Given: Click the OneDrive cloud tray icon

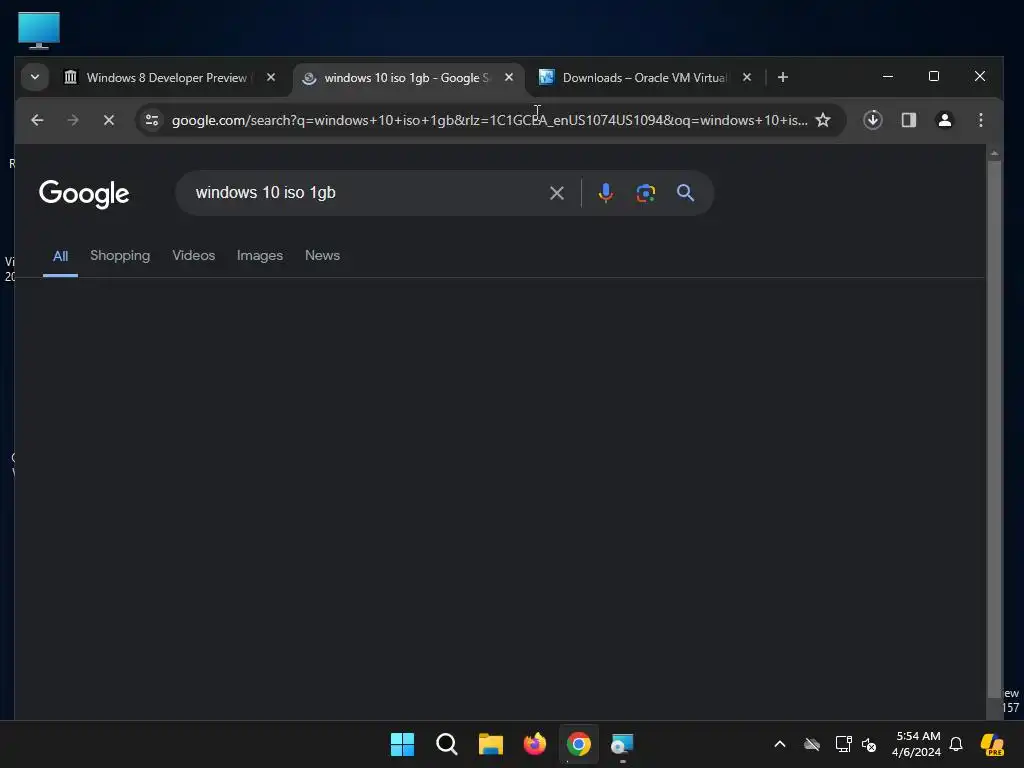Looking at the screenshot, I should pyautogui.click(x=812, y=744).
